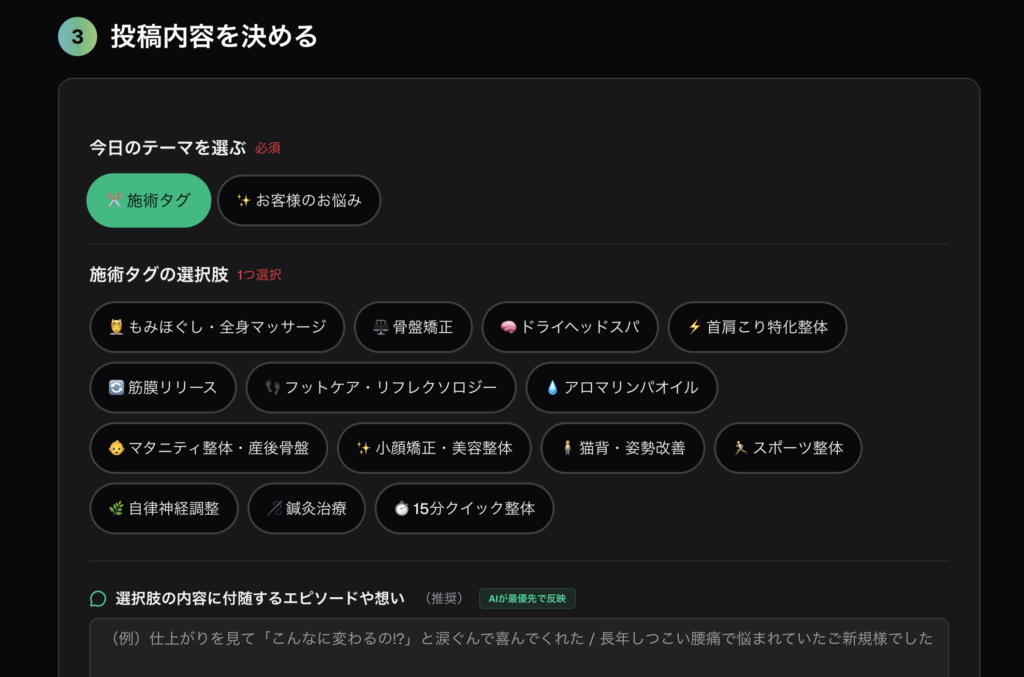
Task: Toggle the 筋膜リリース tag chip
Action: [163, 387]
